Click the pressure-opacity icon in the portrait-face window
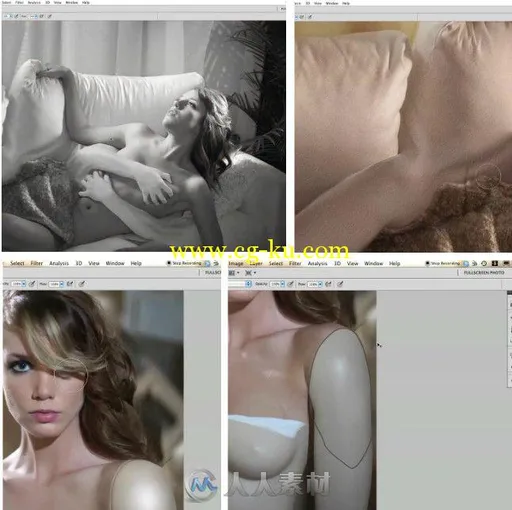 click(x=32, y=284)
